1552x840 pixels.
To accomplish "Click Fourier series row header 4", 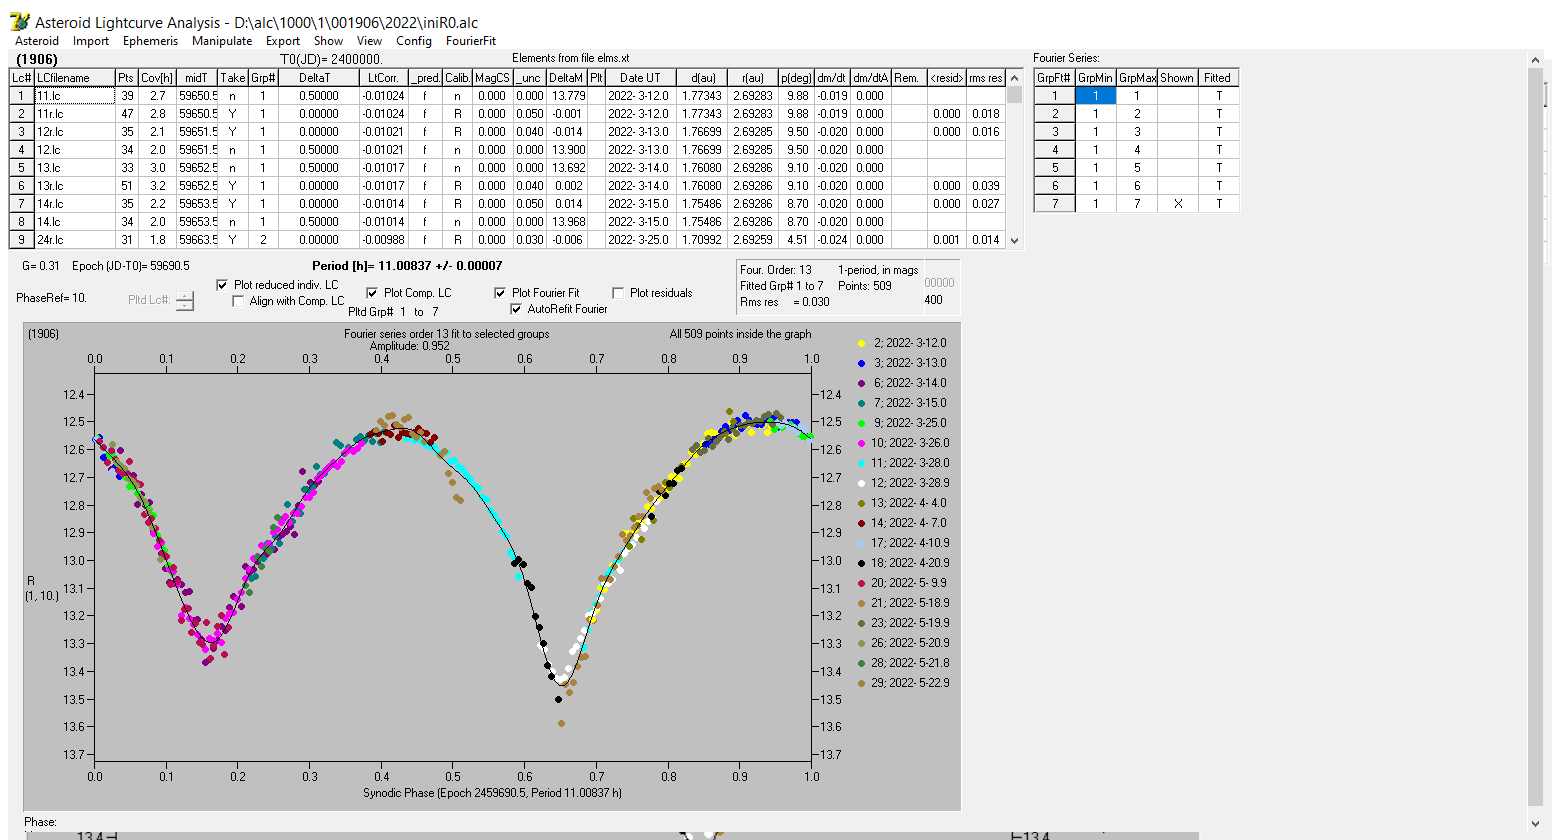I will click(1055, 150).
